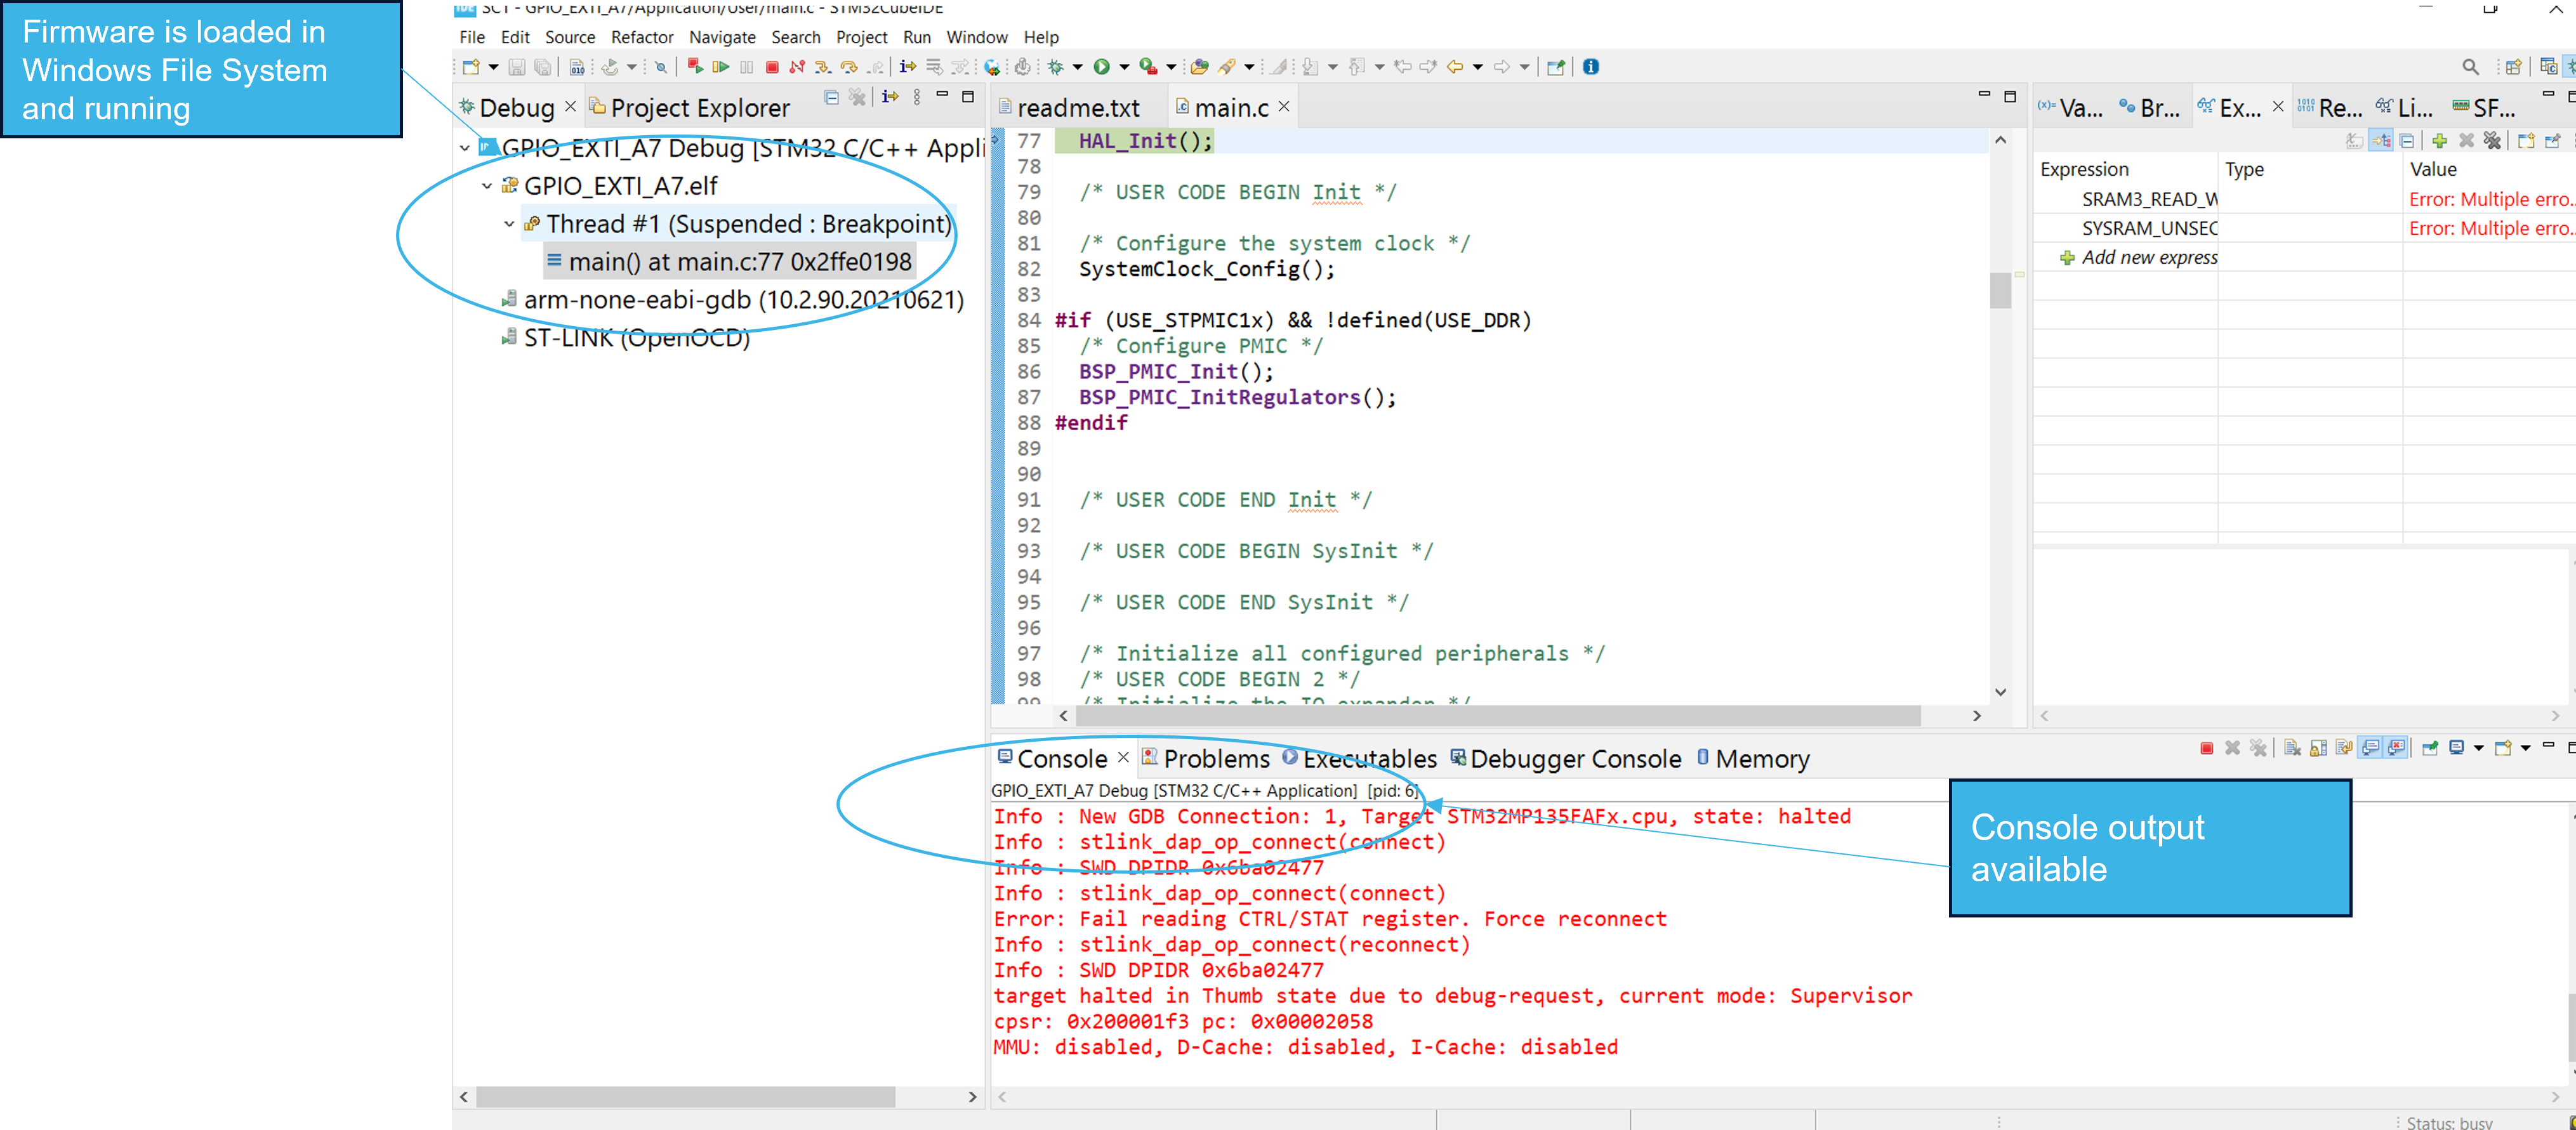Switch to the readme.txt editor tab

(x=1069, y=107)
